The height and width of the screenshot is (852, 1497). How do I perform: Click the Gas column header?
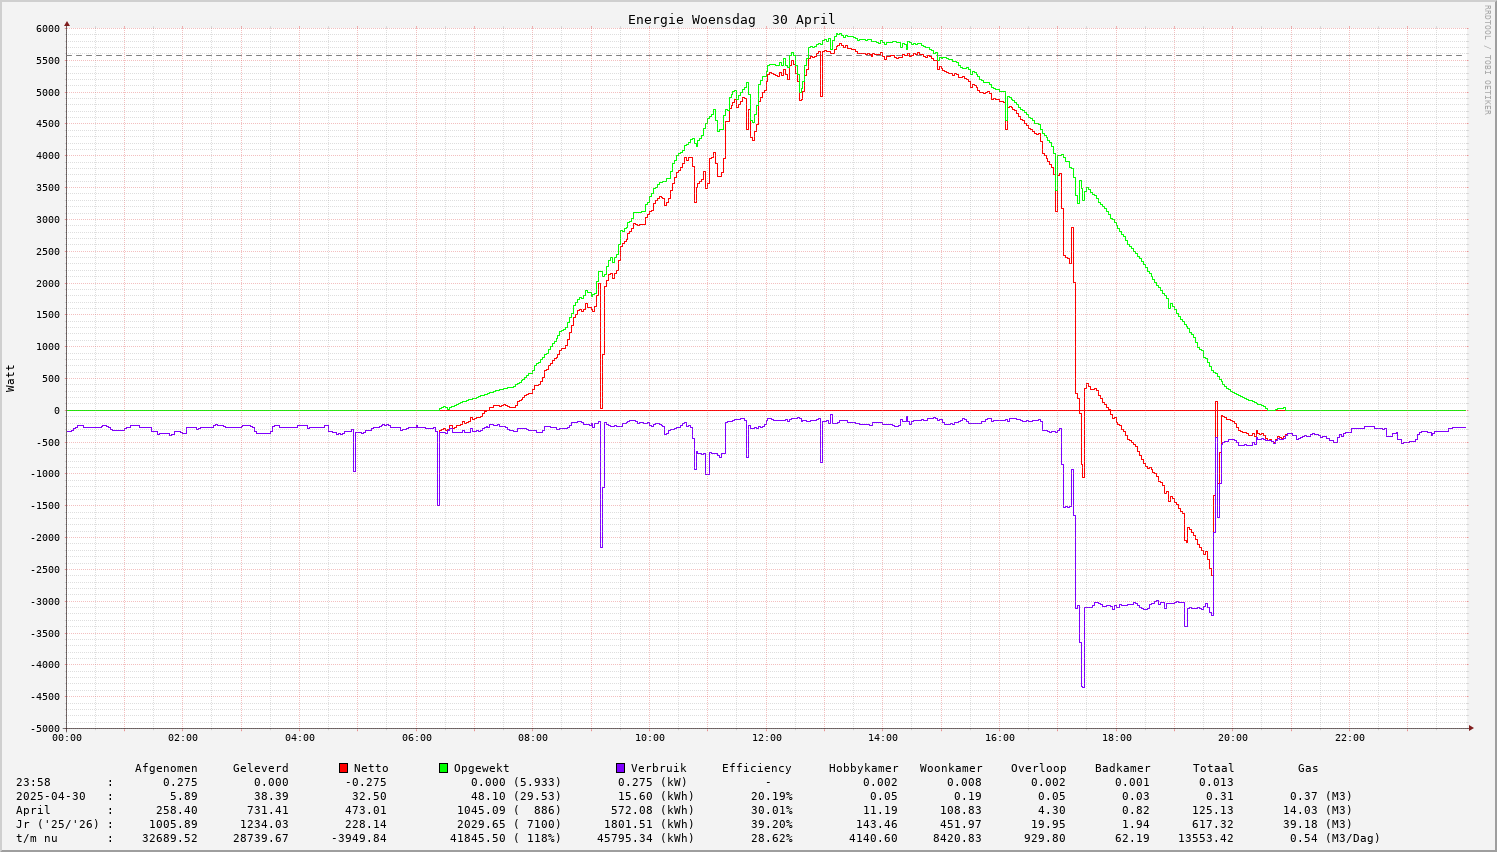click(x=1308, y=768)
